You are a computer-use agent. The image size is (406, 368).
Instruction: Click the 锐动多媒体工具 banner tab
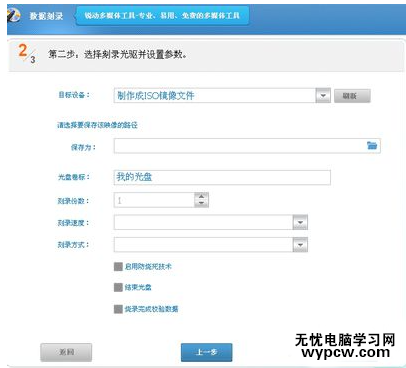(x=162, y=15)
